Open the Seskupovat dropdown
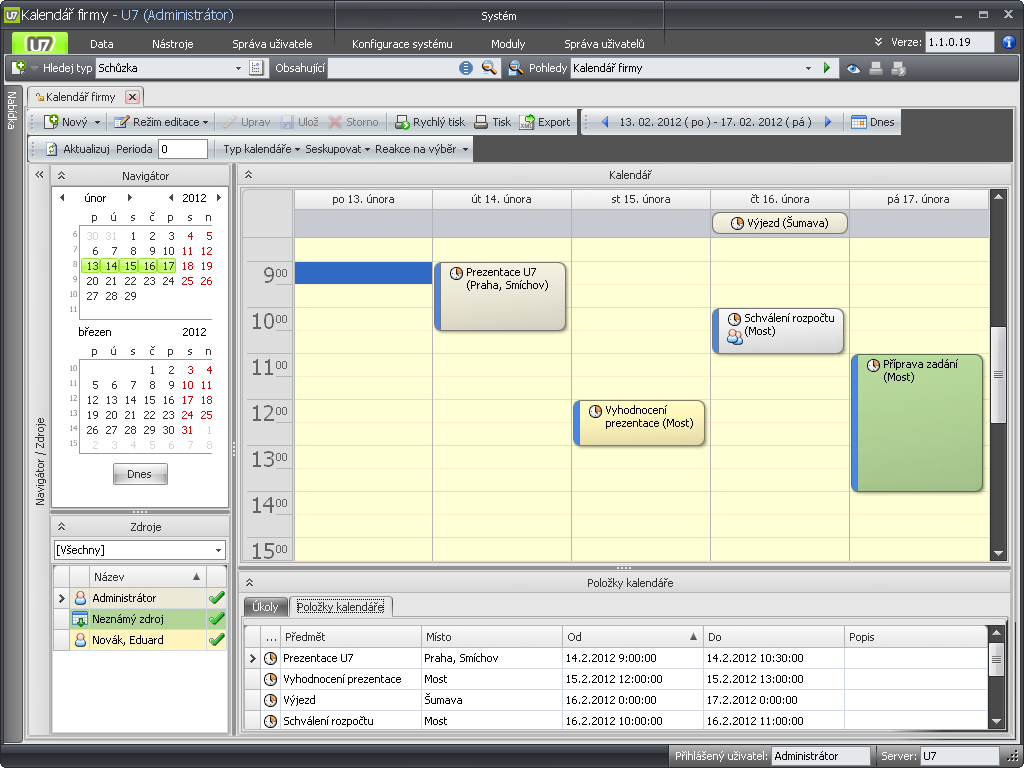 coord(338,149)
